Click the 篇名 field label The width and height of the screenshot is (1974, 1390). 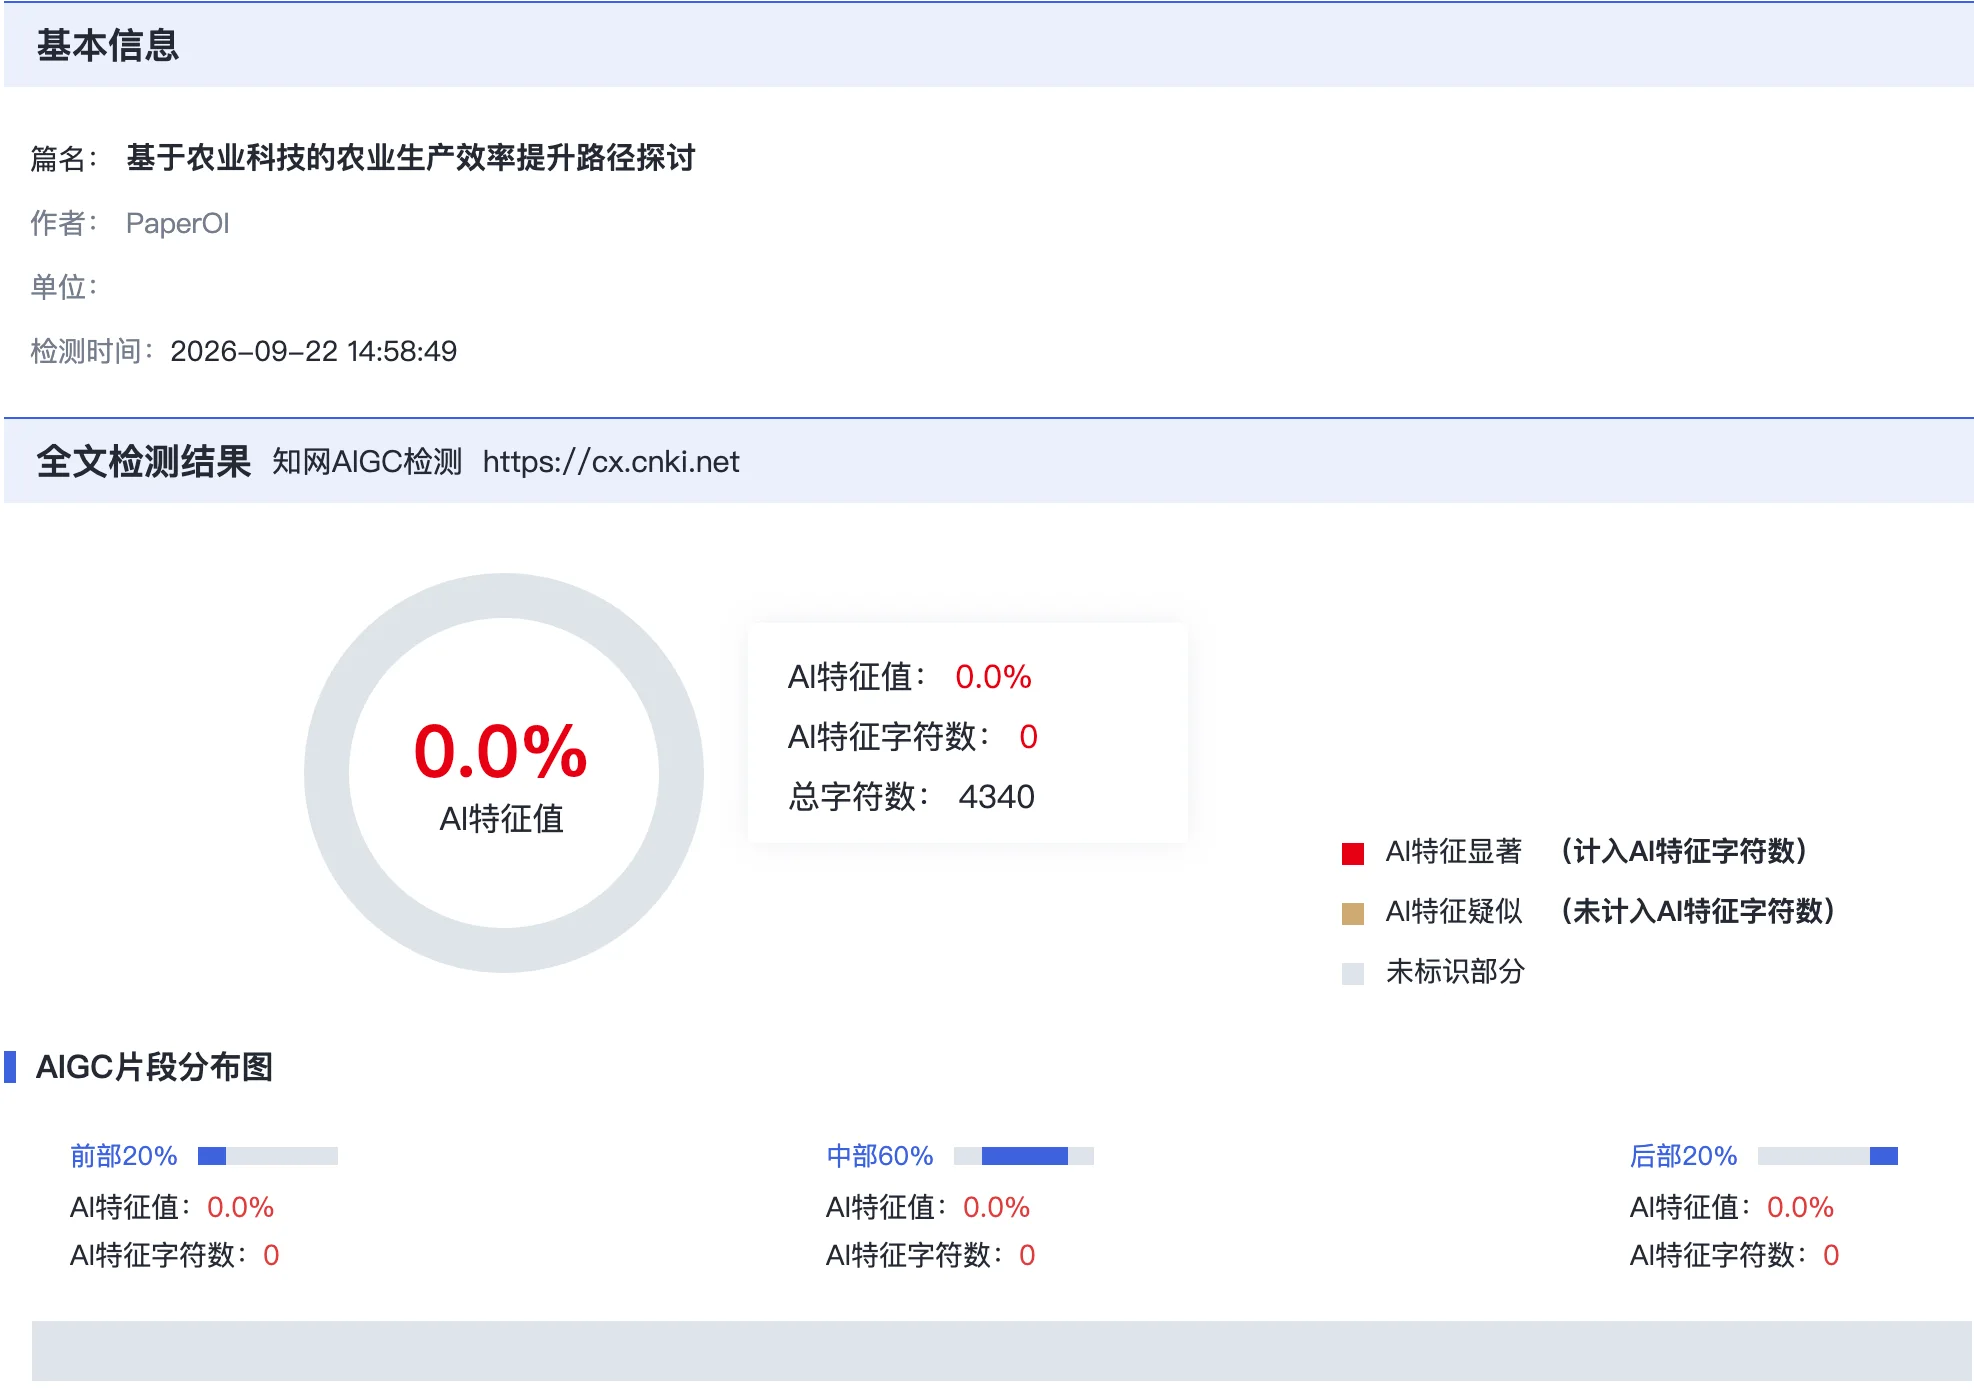click(63, 158)
